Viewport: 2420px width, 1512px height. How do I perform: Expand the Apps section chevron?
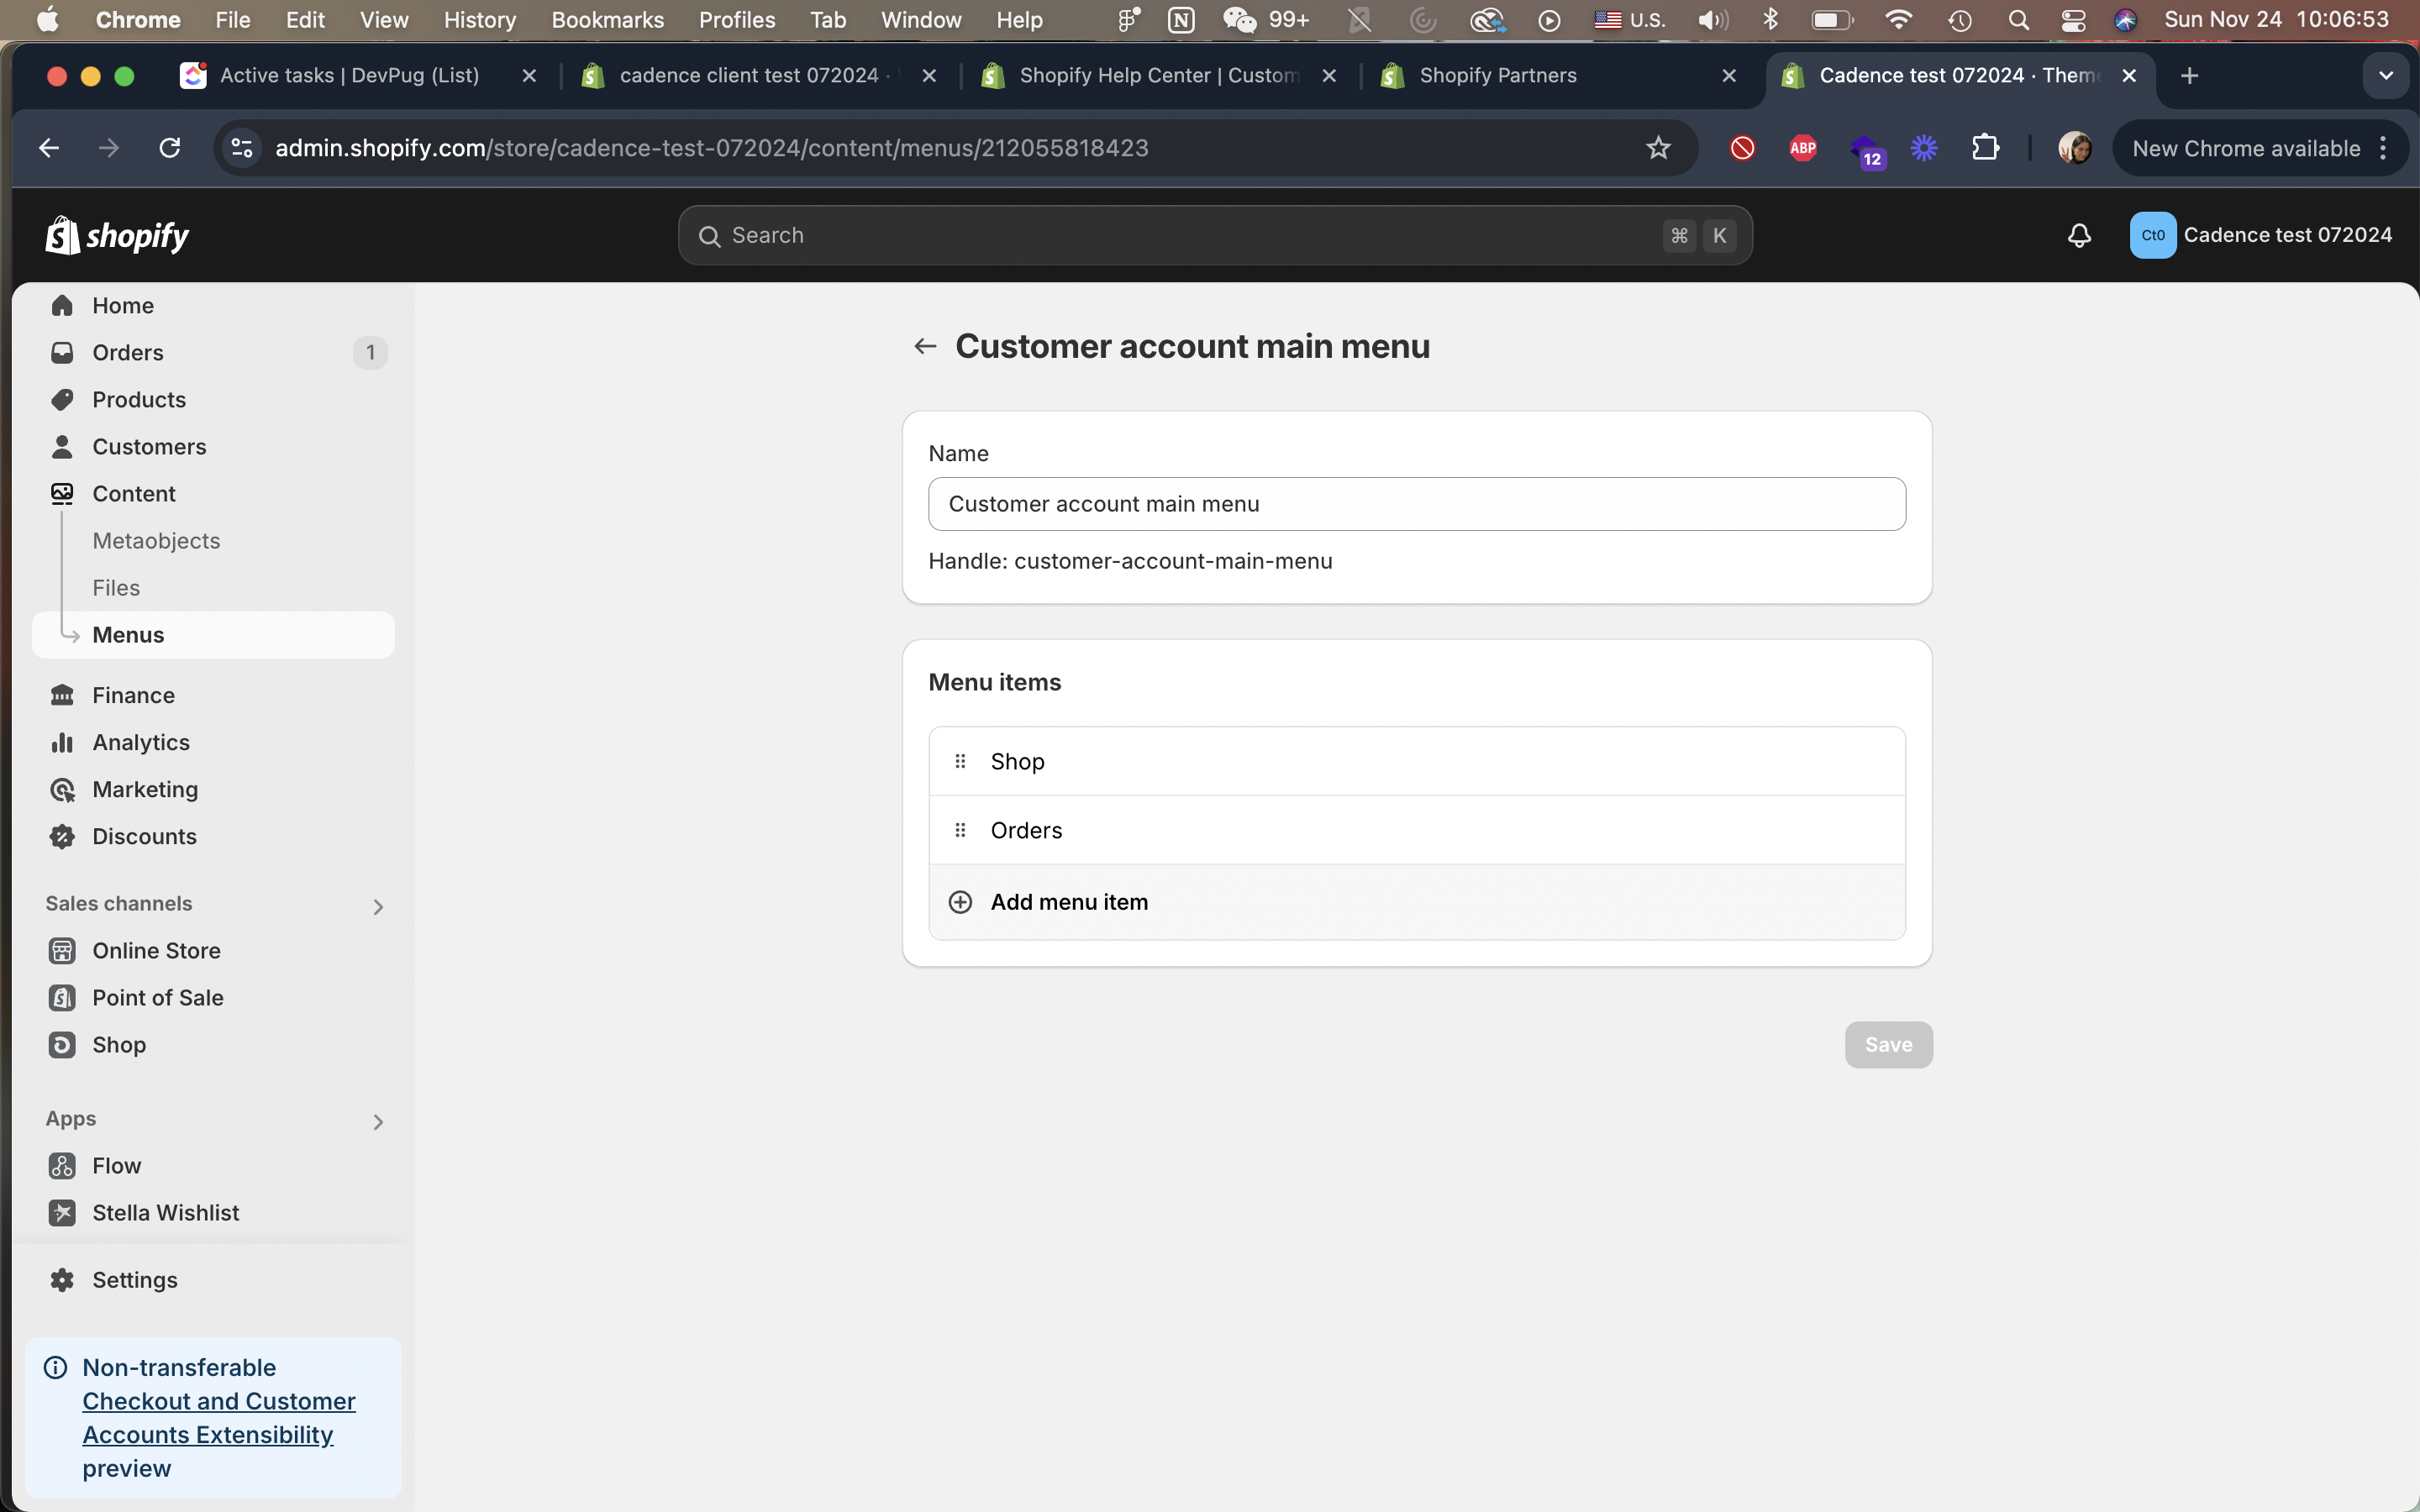pyautogui.click(x=378, y=1122)
